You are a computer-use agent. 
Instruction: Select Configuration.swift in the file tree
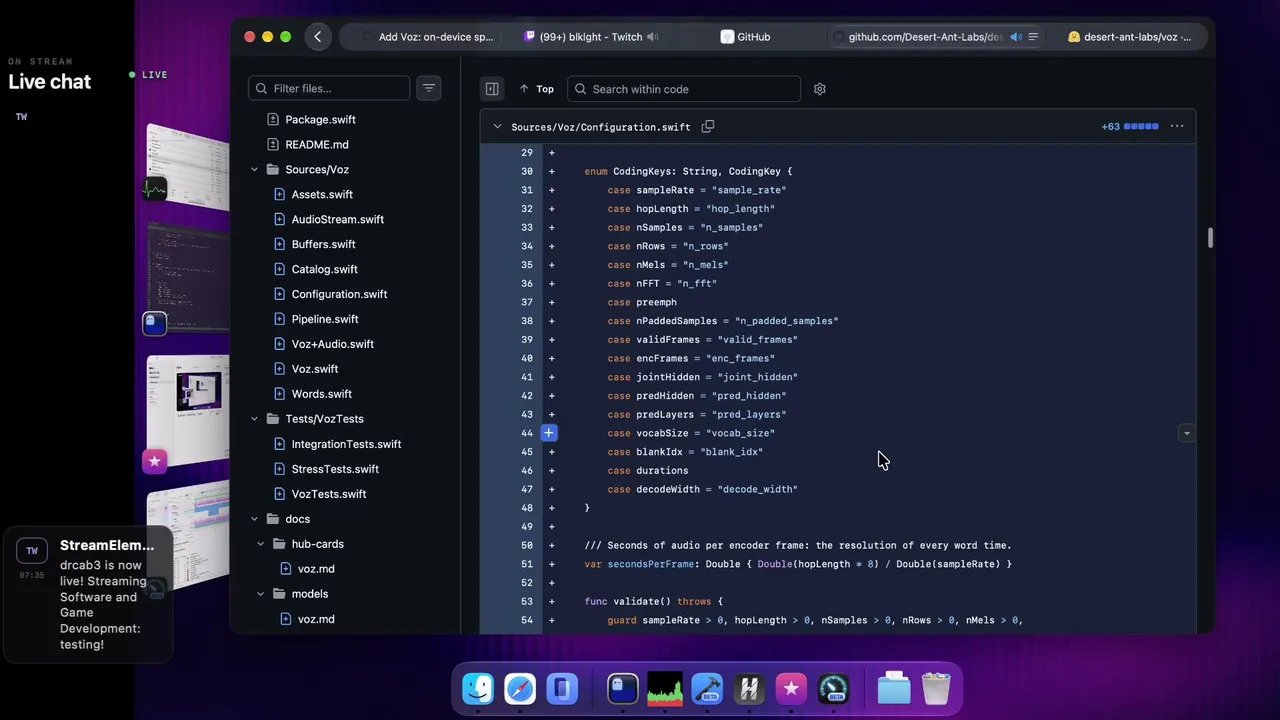click(339, 295)
